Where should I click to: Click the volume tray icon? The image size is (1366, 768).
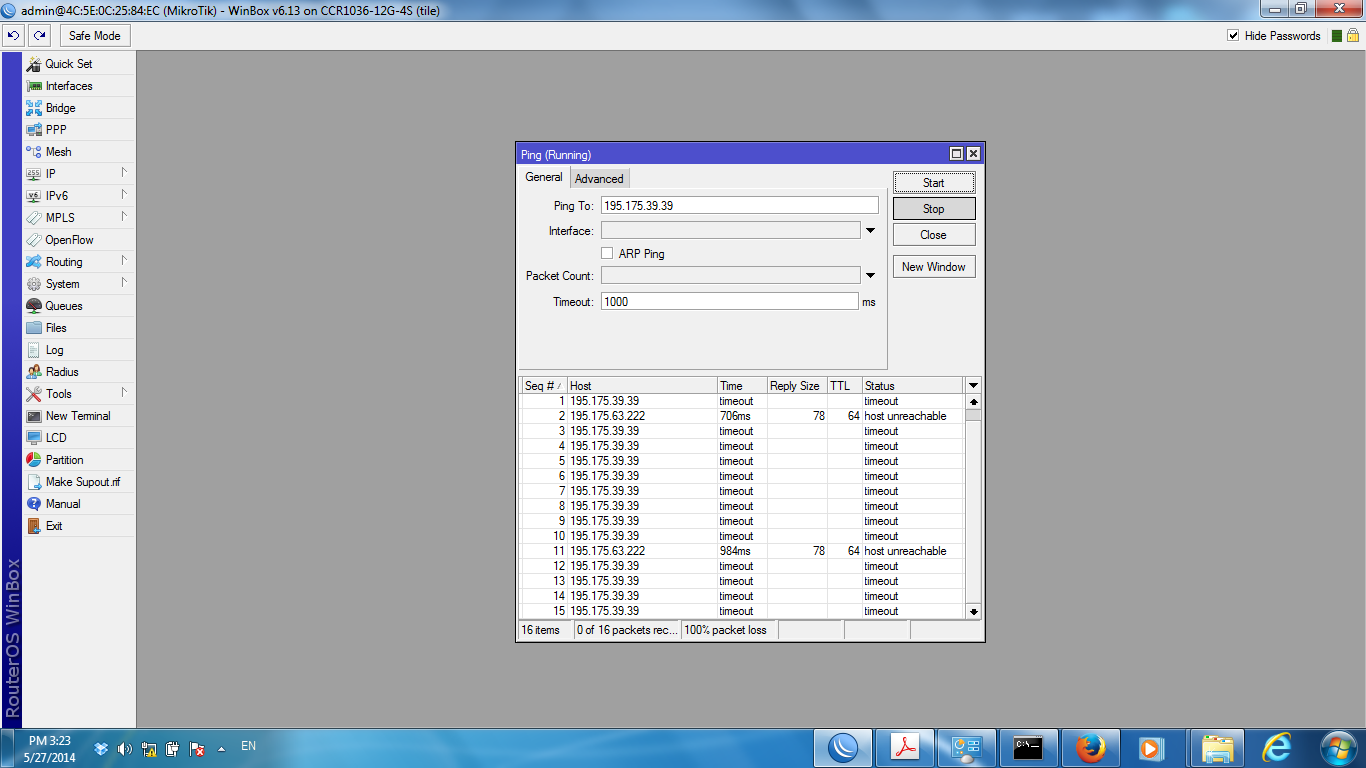[x=124, y=748]
